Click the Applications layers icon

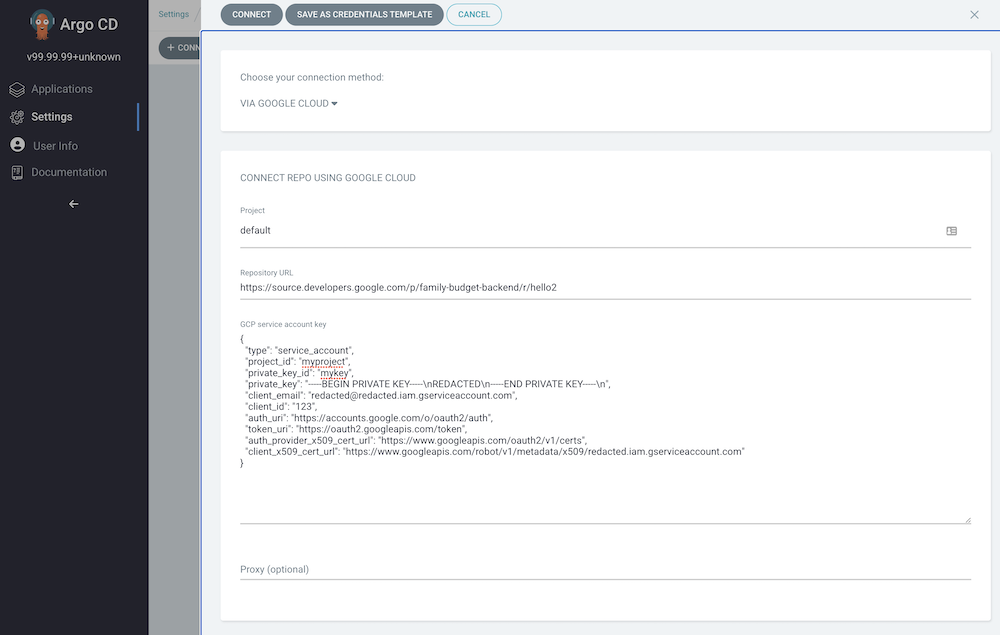tap(17, 89)
